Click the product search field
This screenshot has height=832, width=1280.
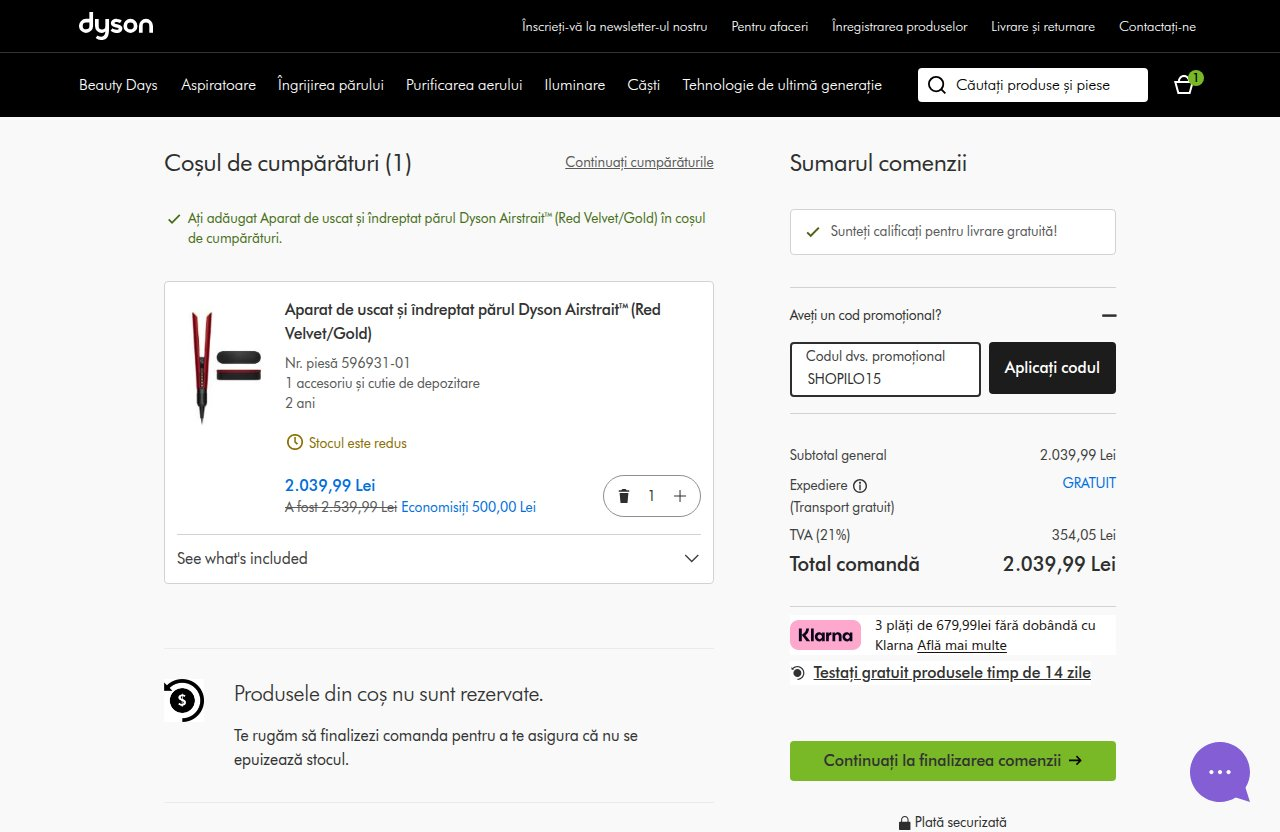(1033, 85)
